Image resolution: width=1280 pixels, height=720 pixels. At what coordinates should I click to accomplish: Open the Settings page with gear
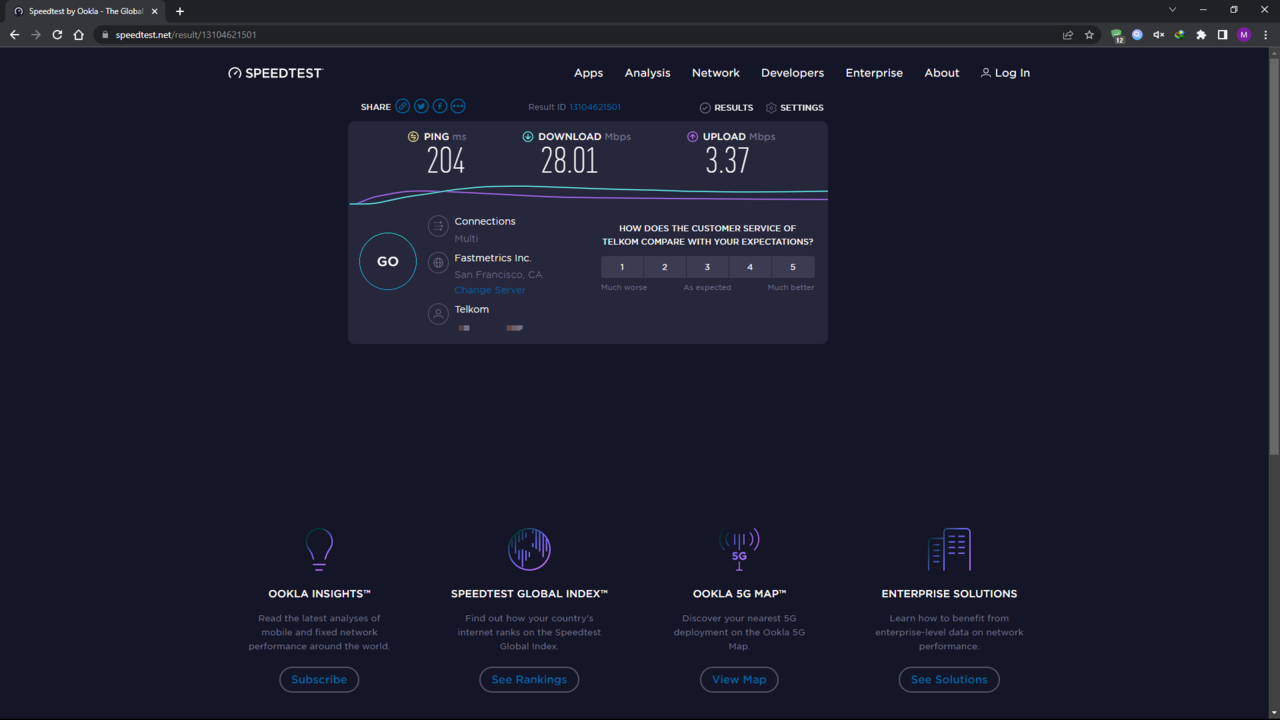[795, 108]
